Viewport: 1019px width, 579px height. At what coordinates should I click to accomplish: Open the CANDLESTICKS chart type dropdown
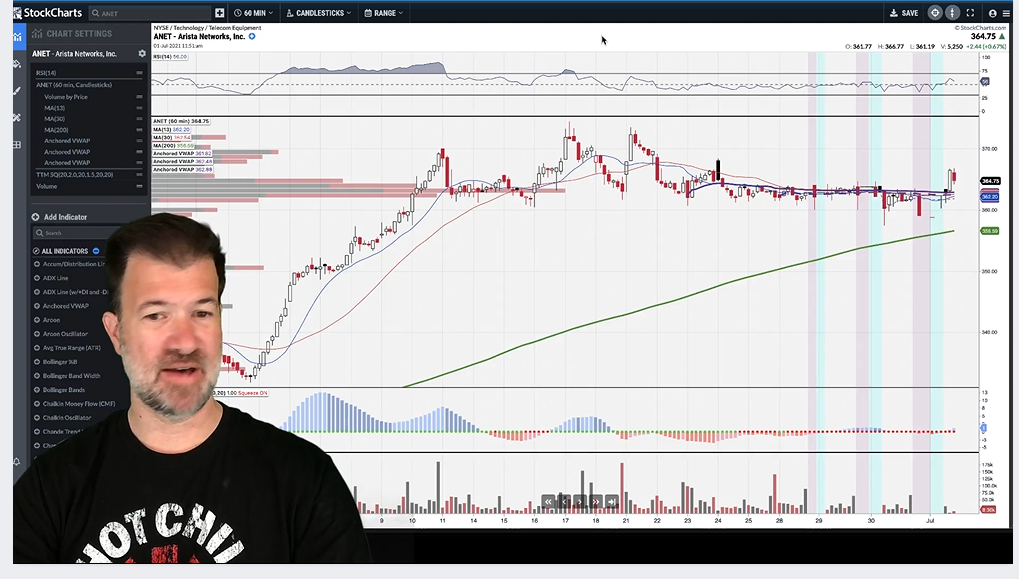click(318, 13)
